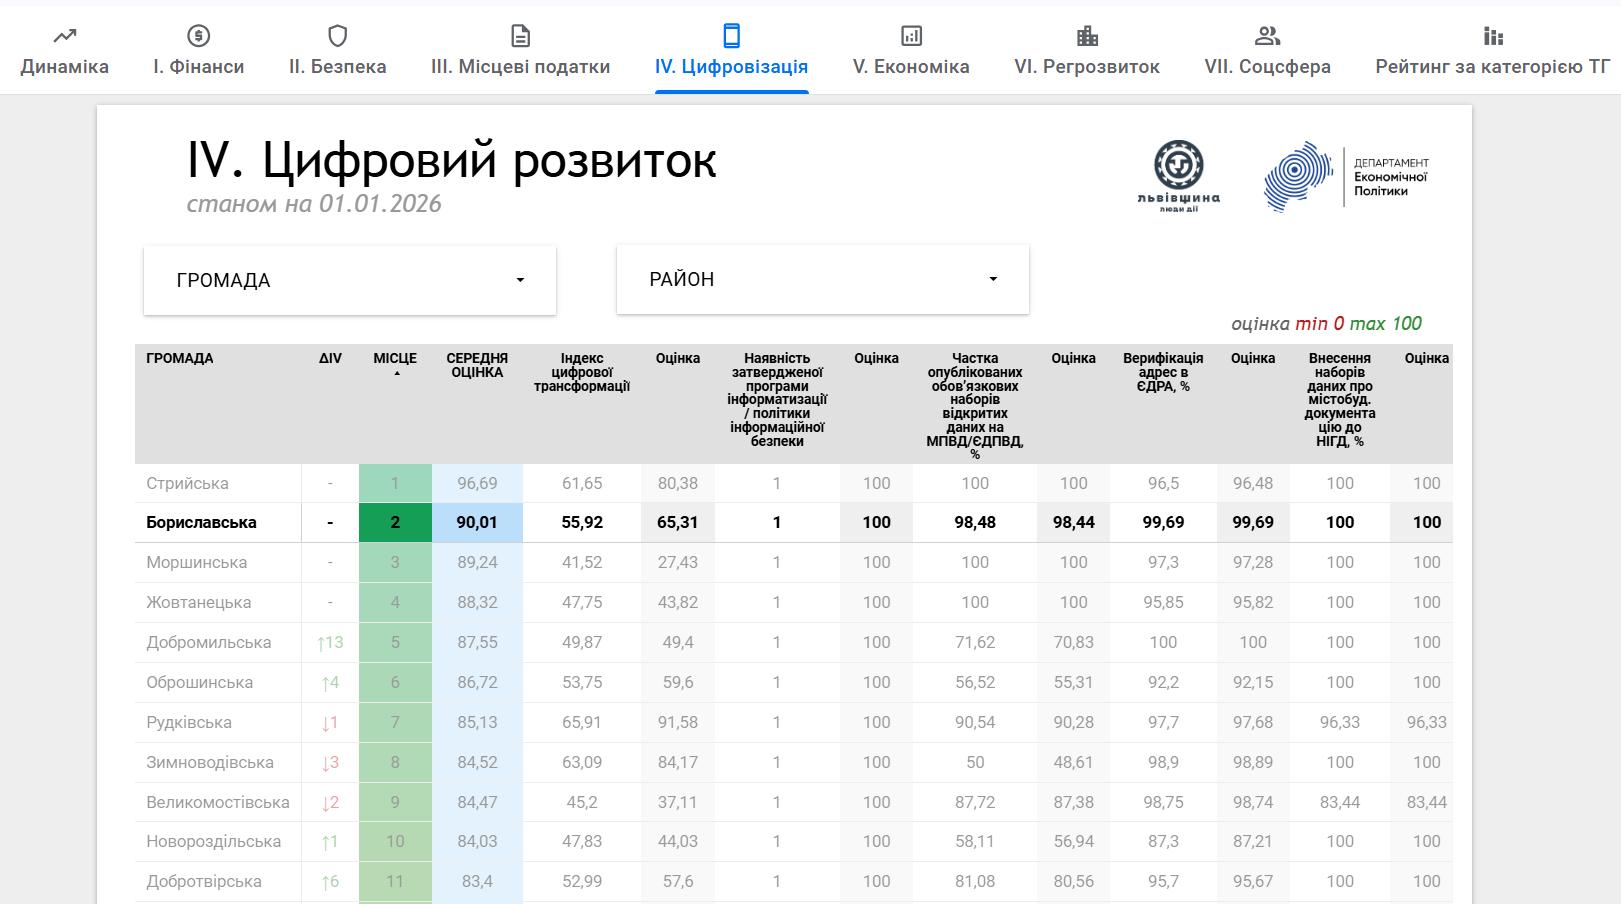Click the chart icon for Економіка
Viewport: 1621px width, 904px height.
911,36
